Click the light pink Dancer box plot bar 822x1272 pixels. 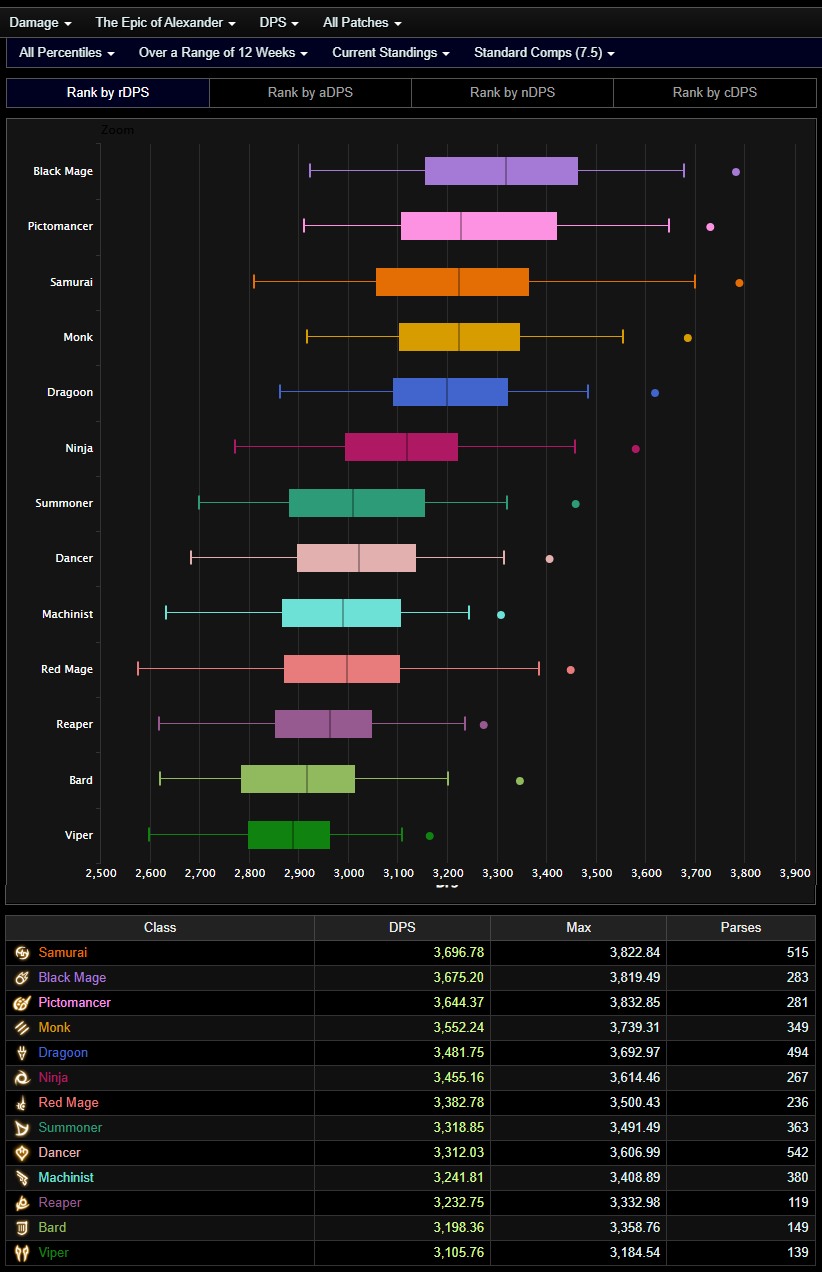tap(356, 558)
